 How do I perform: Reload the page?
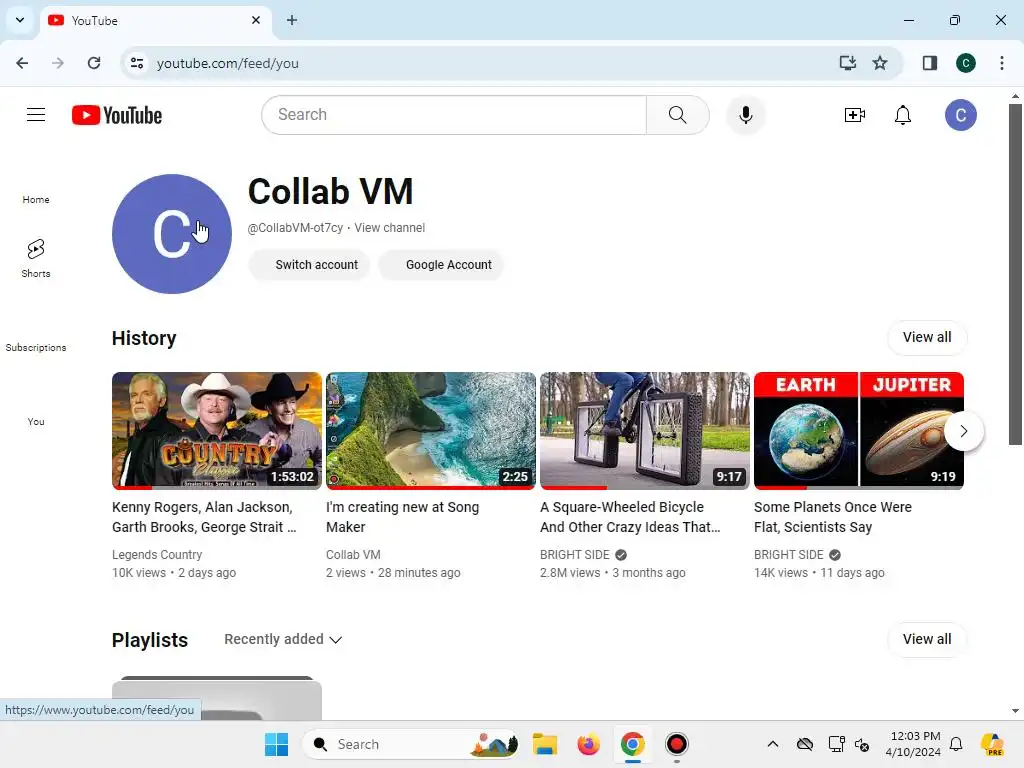tap(94, 63)
